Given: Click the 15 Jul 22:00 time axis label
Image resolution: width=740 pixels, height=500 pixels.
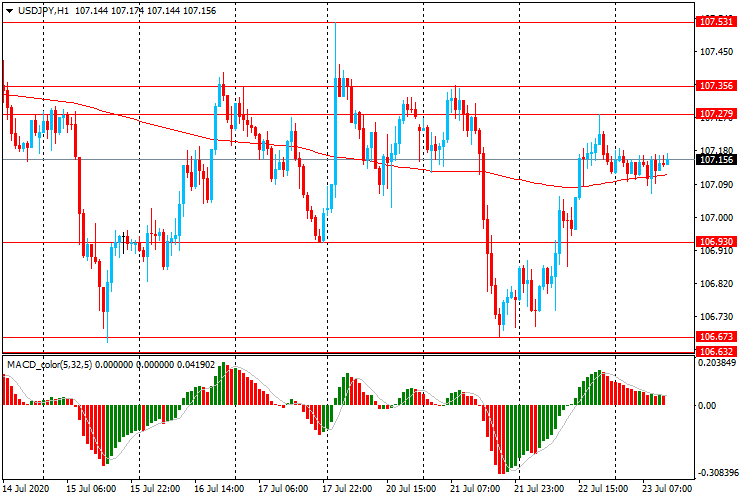Looking at the screenshot, I should coord(155,488).
